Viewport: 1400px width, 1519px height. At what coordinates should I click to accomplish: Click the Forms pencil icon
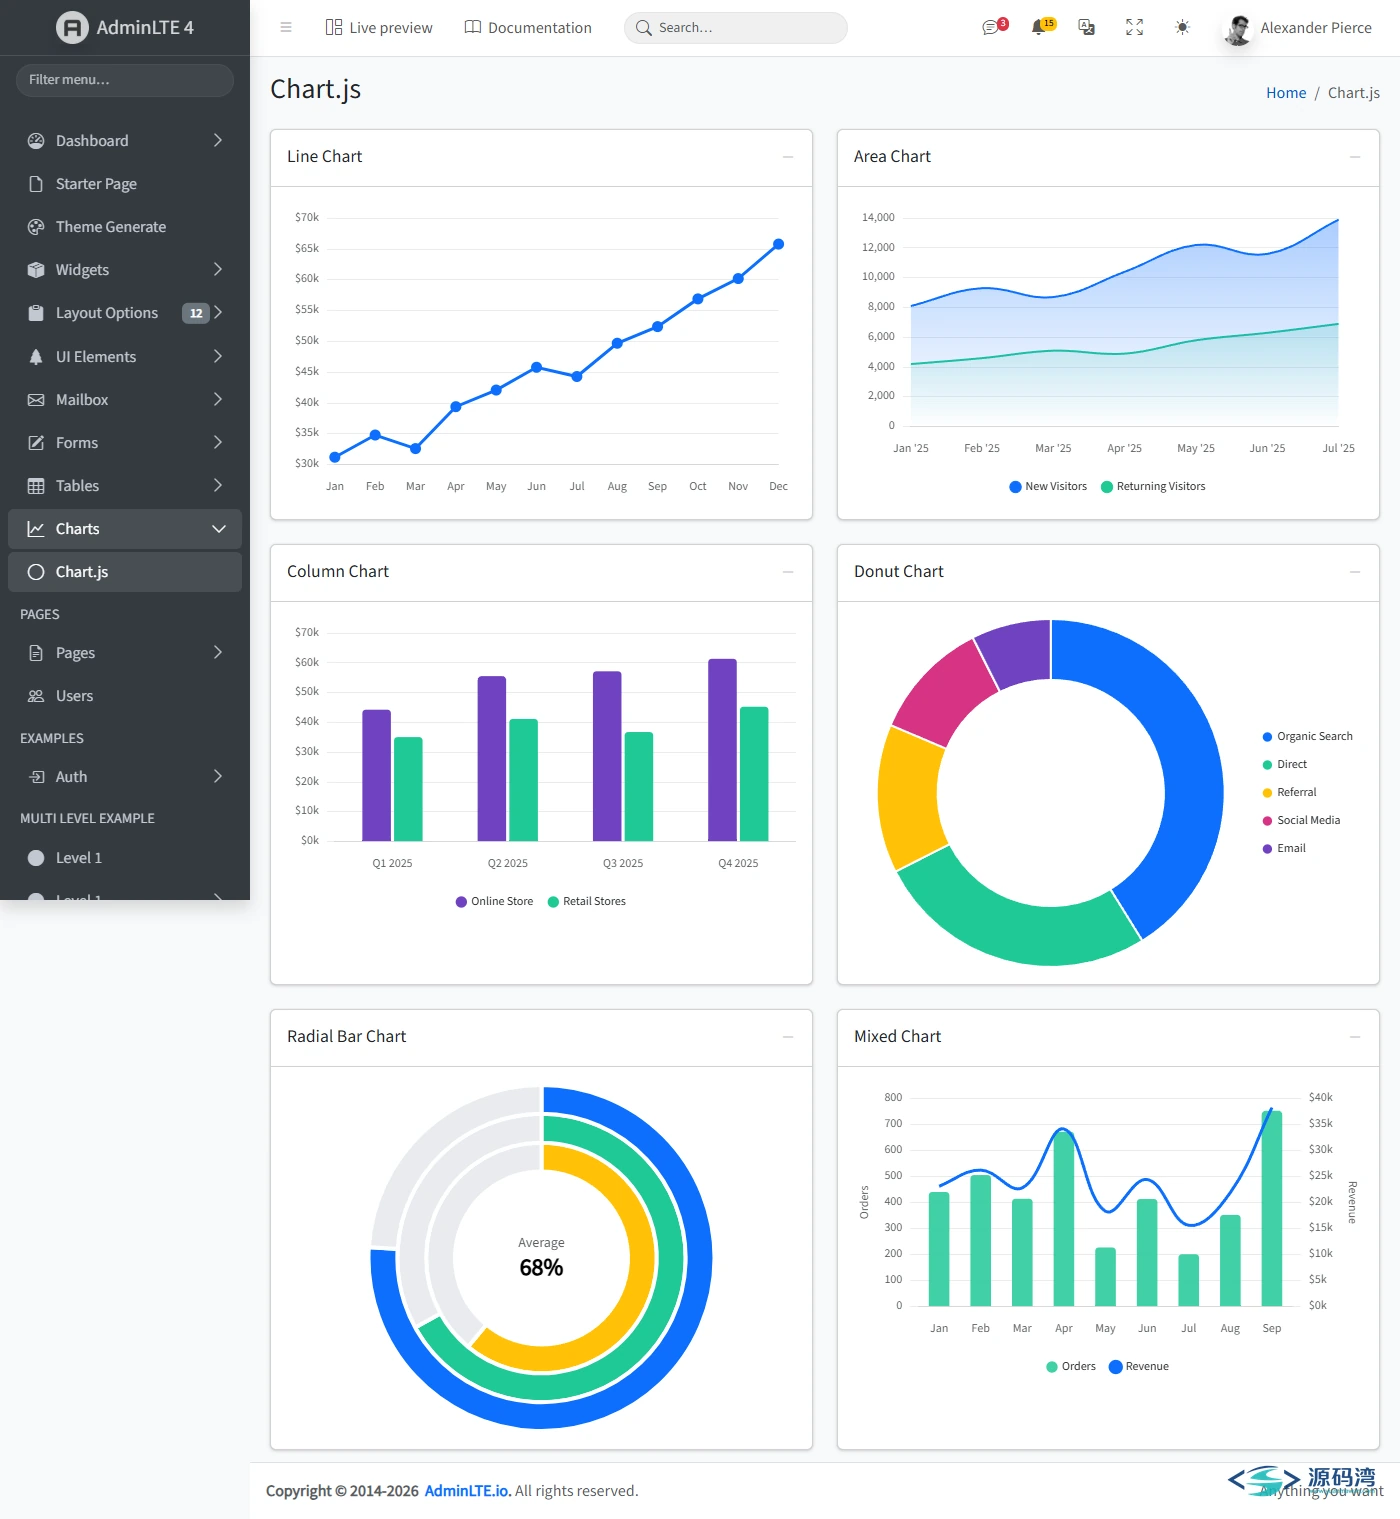[36, 443]
